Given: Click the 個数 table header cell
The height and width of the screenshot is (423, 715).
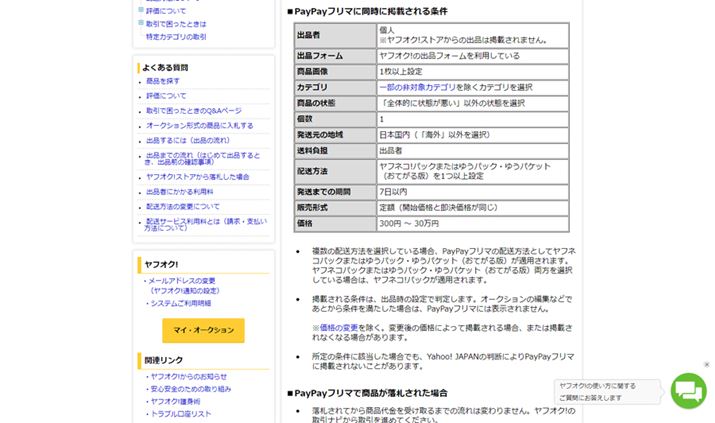Looking at the screenshot, I should (x=336, y=119).
